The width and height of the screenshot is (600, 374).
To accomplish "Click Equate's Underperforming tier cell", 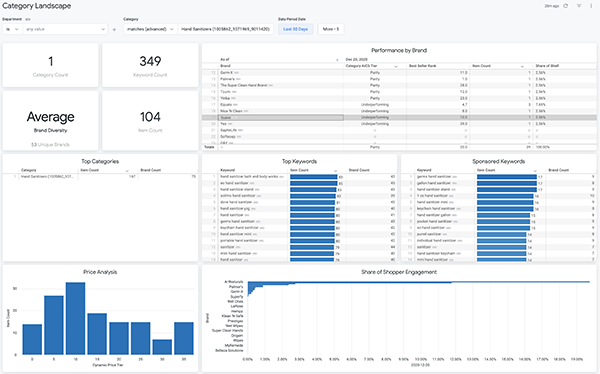I will point(375,105).
